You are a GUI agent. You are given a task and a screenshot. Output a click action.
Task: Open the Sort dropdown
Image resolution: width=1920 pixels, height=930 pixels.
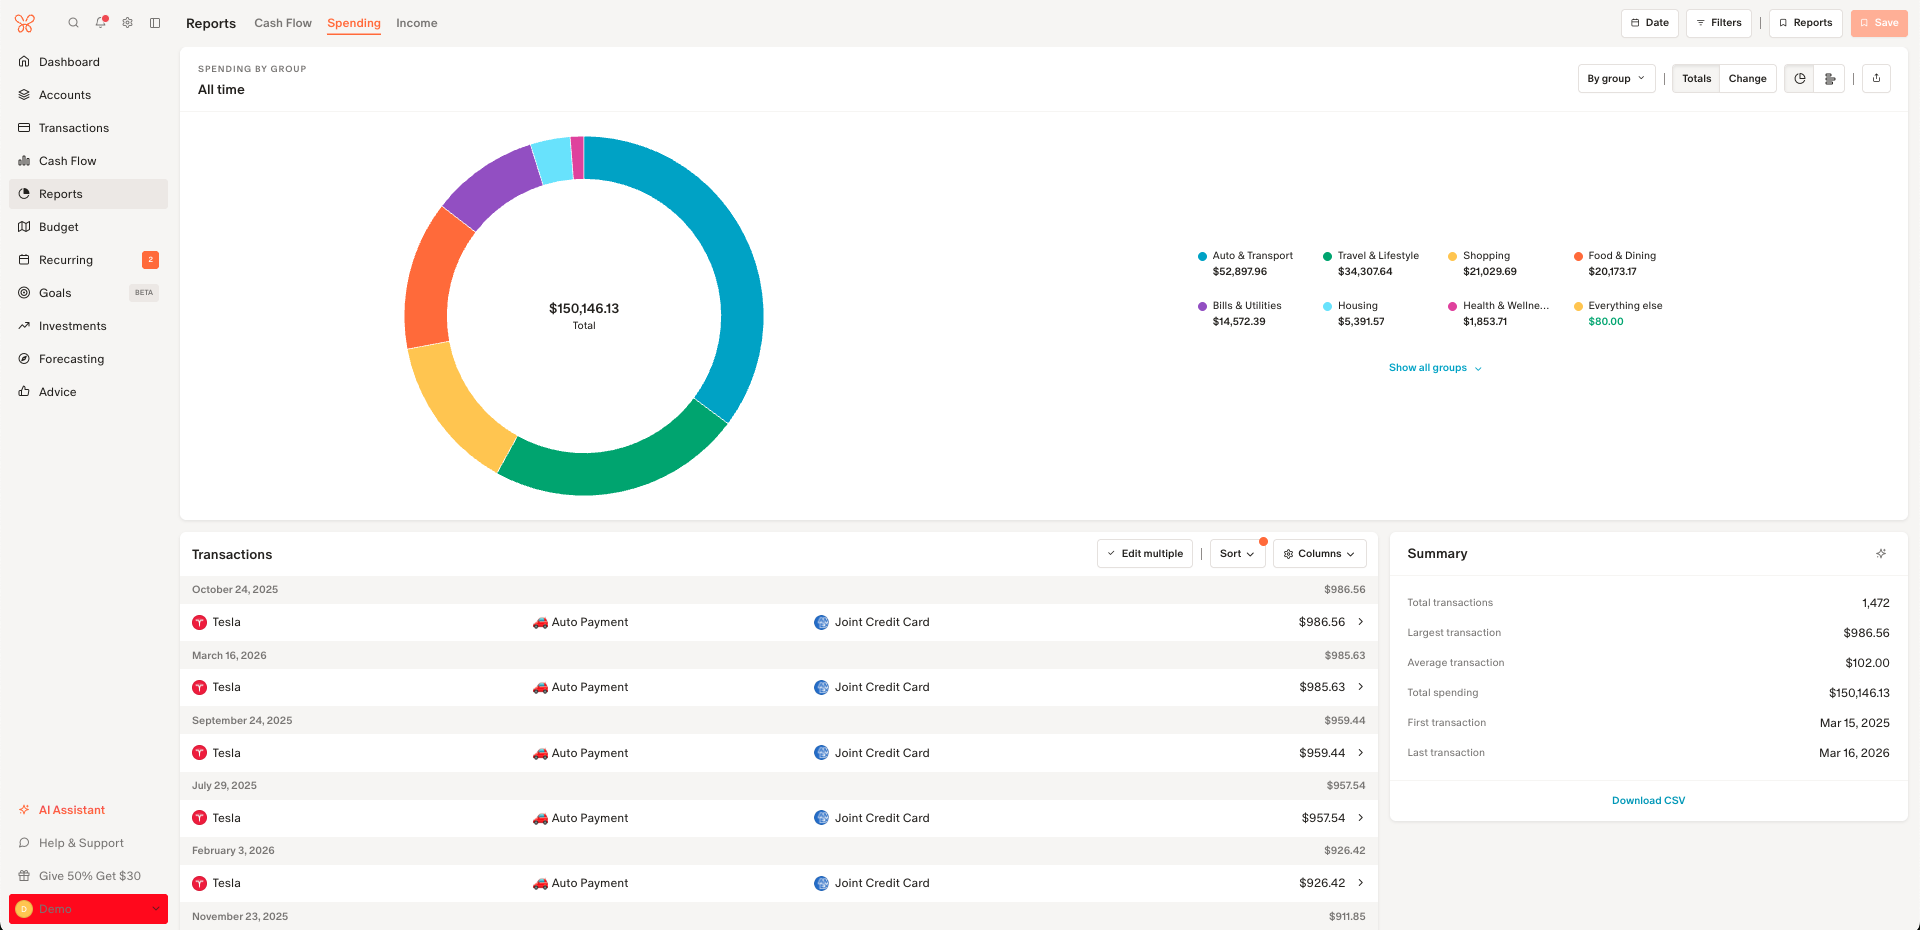(1237, 554)
